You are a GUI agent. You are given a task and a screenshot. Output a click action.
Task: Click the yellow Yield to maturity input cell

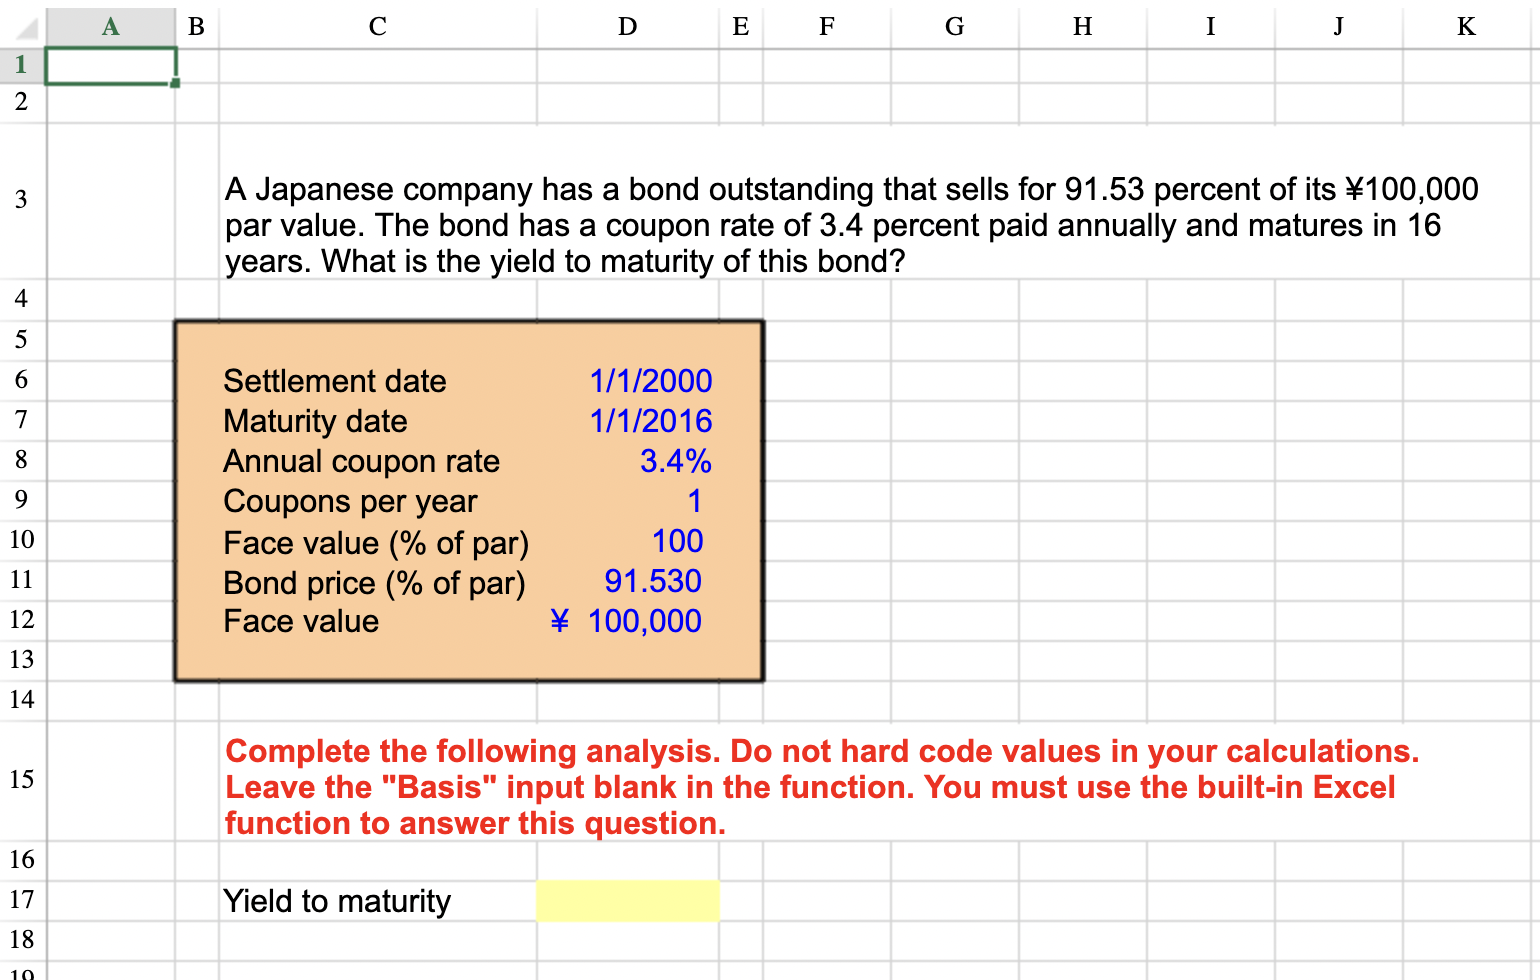pyautogui.click(x=627, y=900)
